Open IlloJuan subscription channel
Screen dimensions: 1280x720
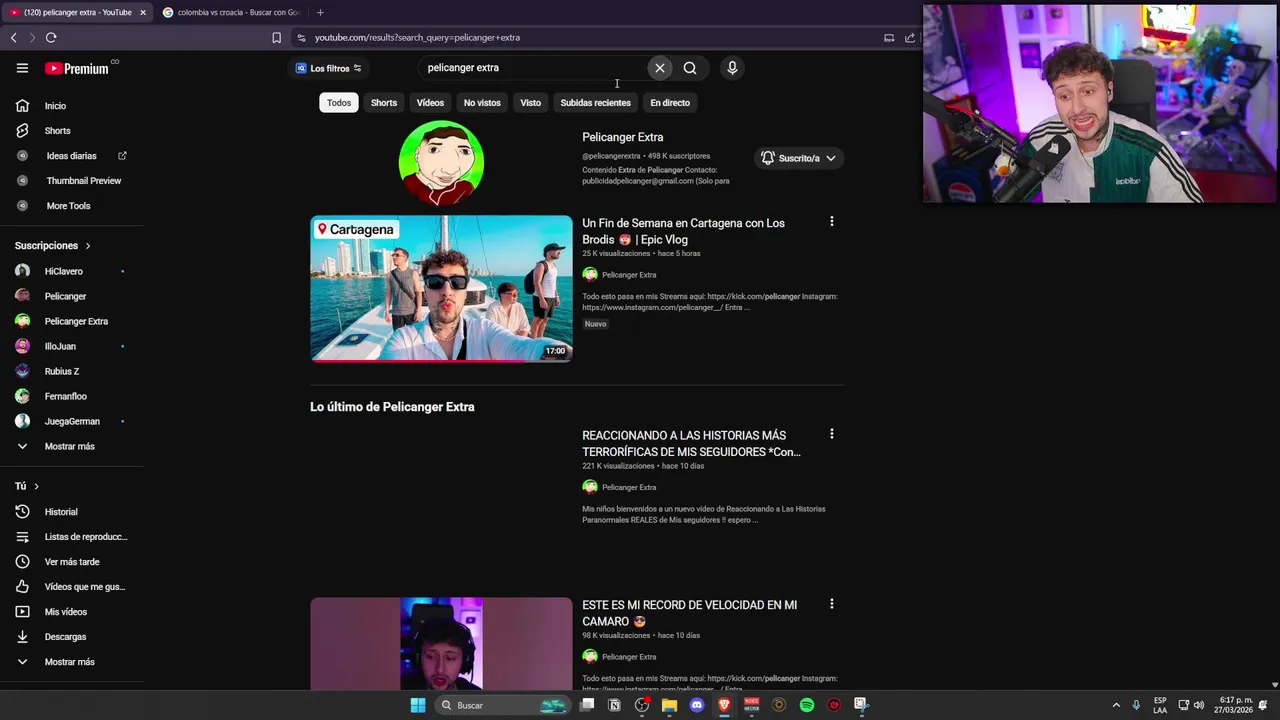(x=60, y=347)
